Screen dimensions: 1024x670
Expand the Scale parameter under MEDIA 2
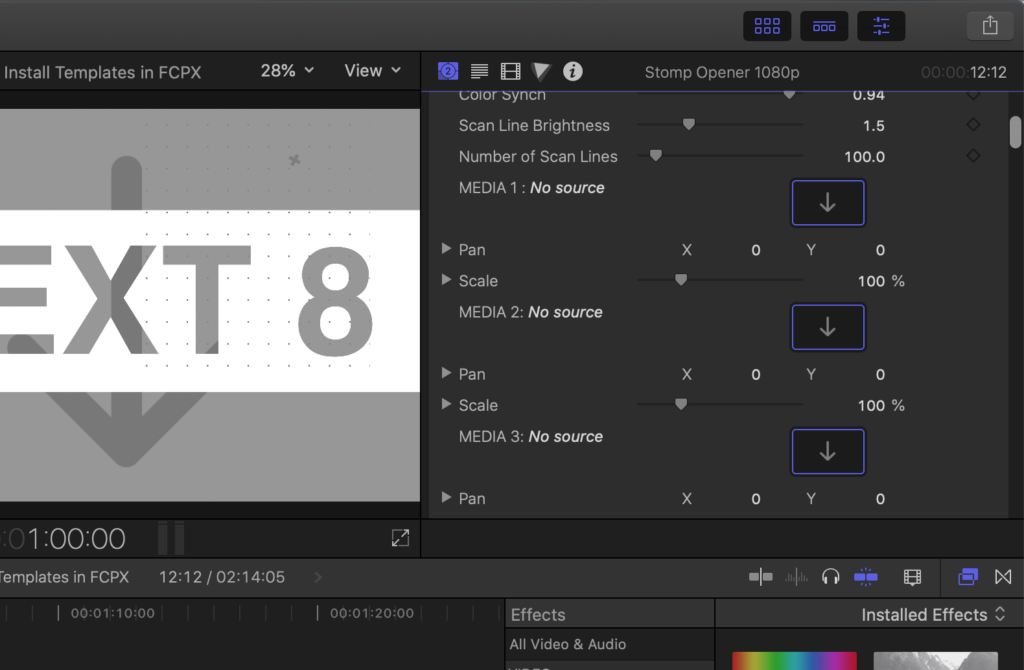coord(446,405)
